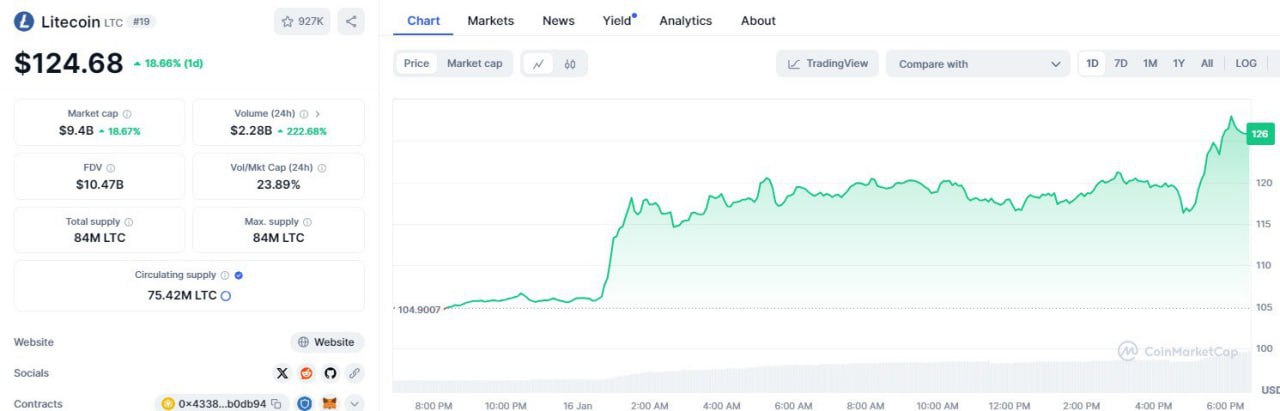Set chart range to 1Y
Screen dimensions: 1280x411
point(1179,63)
